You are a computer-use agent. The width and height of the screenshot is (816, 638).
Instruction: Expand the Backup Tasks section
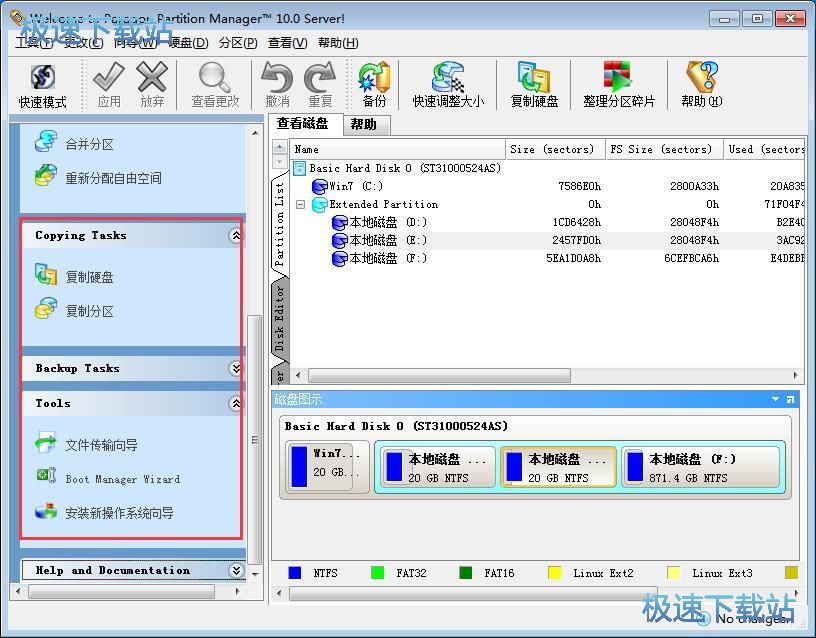coord(236,368)
